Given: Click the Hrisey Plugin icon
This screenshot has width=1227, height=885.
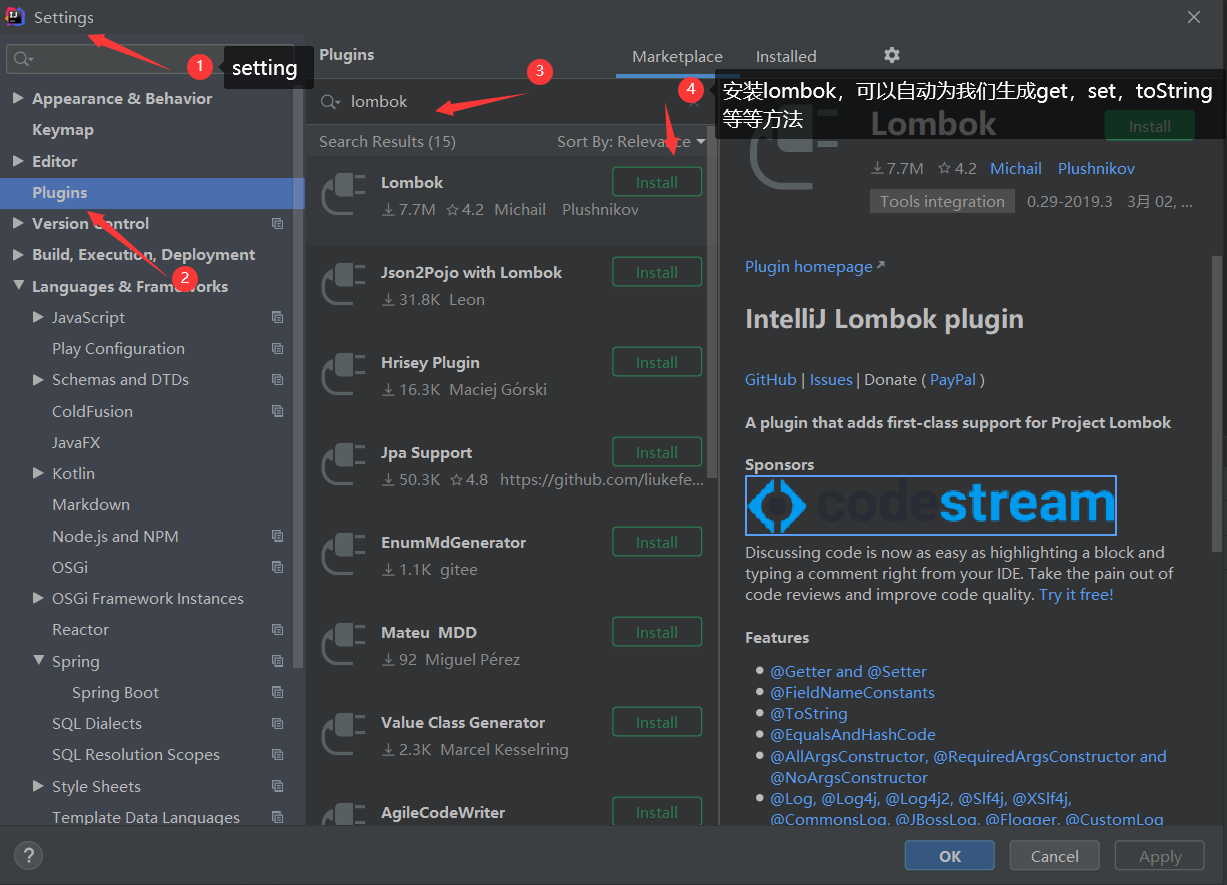Looking at the screenshot, I should point(343,375).
